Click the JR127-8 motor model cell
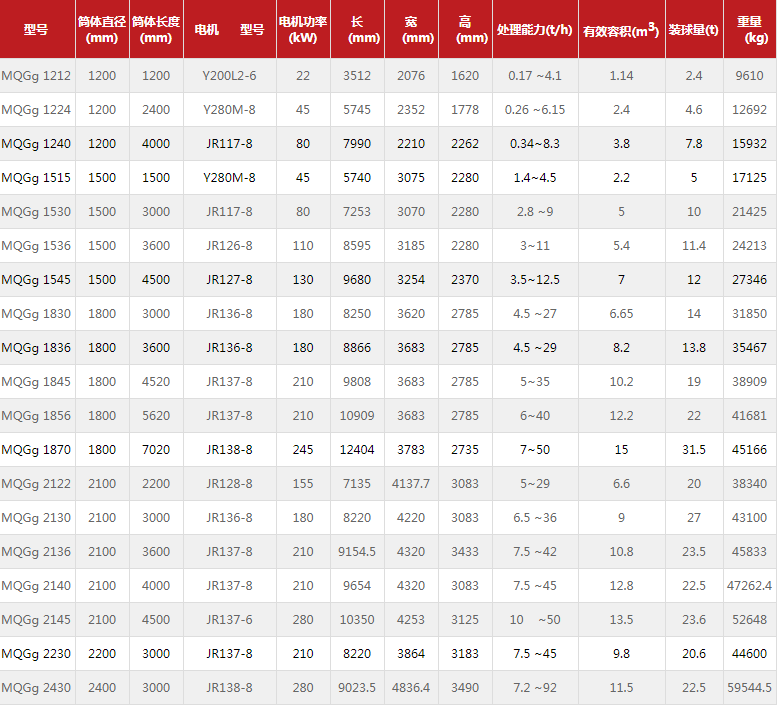This screenshot has height=705, width=777. (x=229, y=280)
